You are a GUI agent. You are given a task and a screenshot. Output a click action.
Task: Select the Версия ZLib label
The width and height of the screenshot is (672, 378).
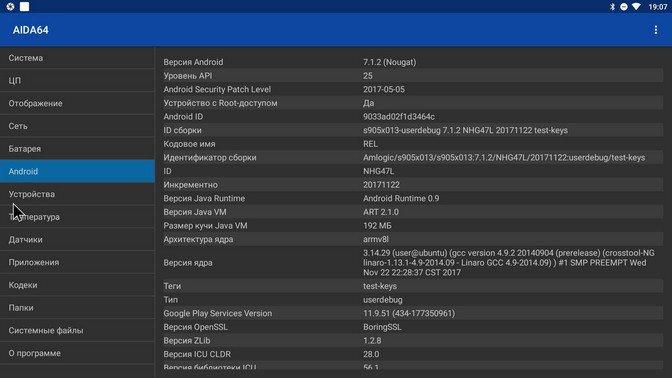coord(187,341)
